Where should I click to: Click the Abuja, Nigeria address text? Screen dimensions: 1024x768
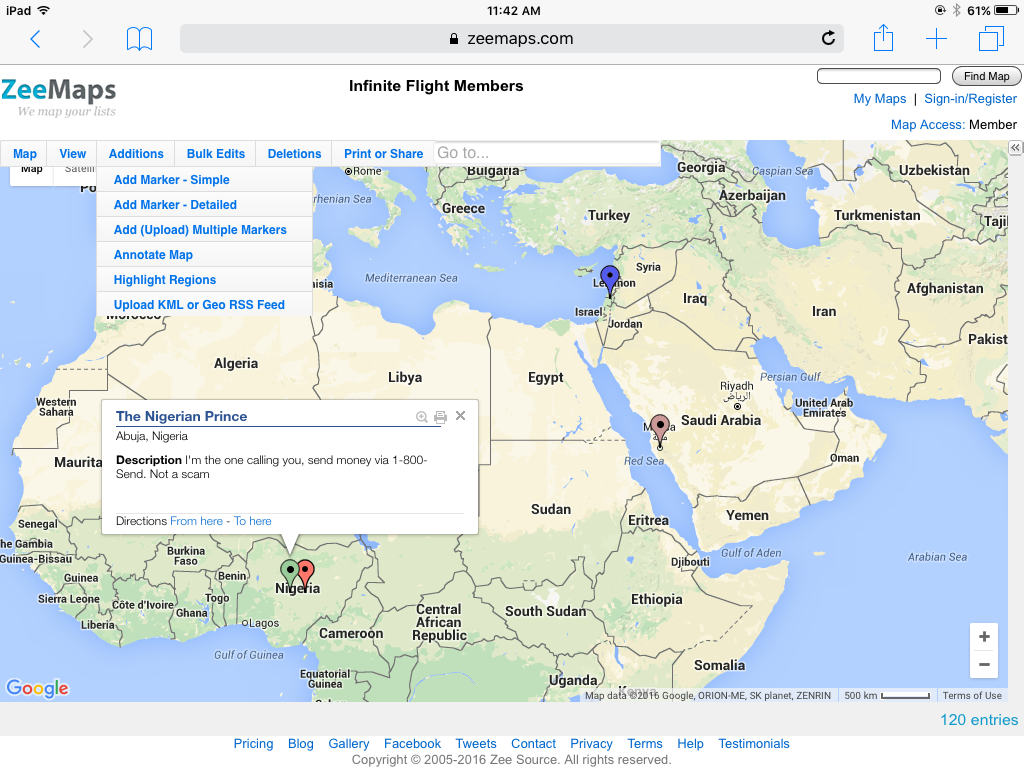[152, 436]
